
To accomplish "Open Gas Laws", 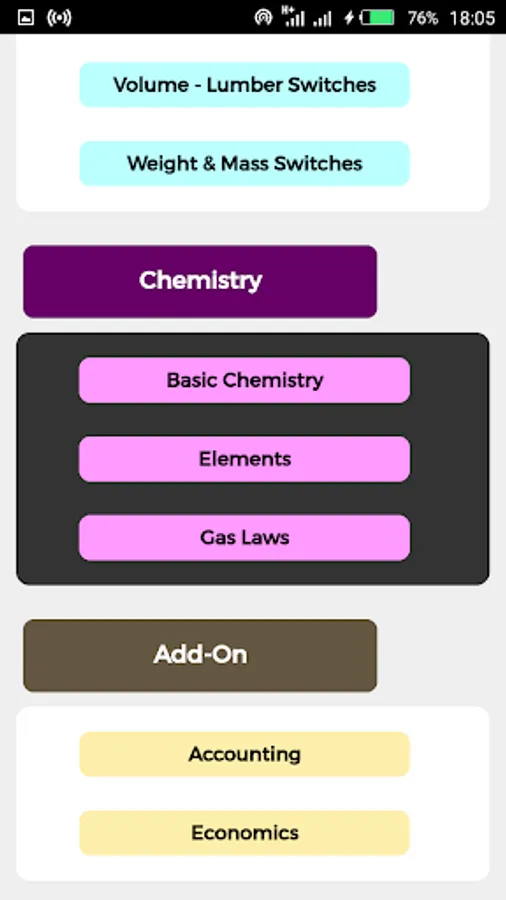I will click(x=244, y=538).
